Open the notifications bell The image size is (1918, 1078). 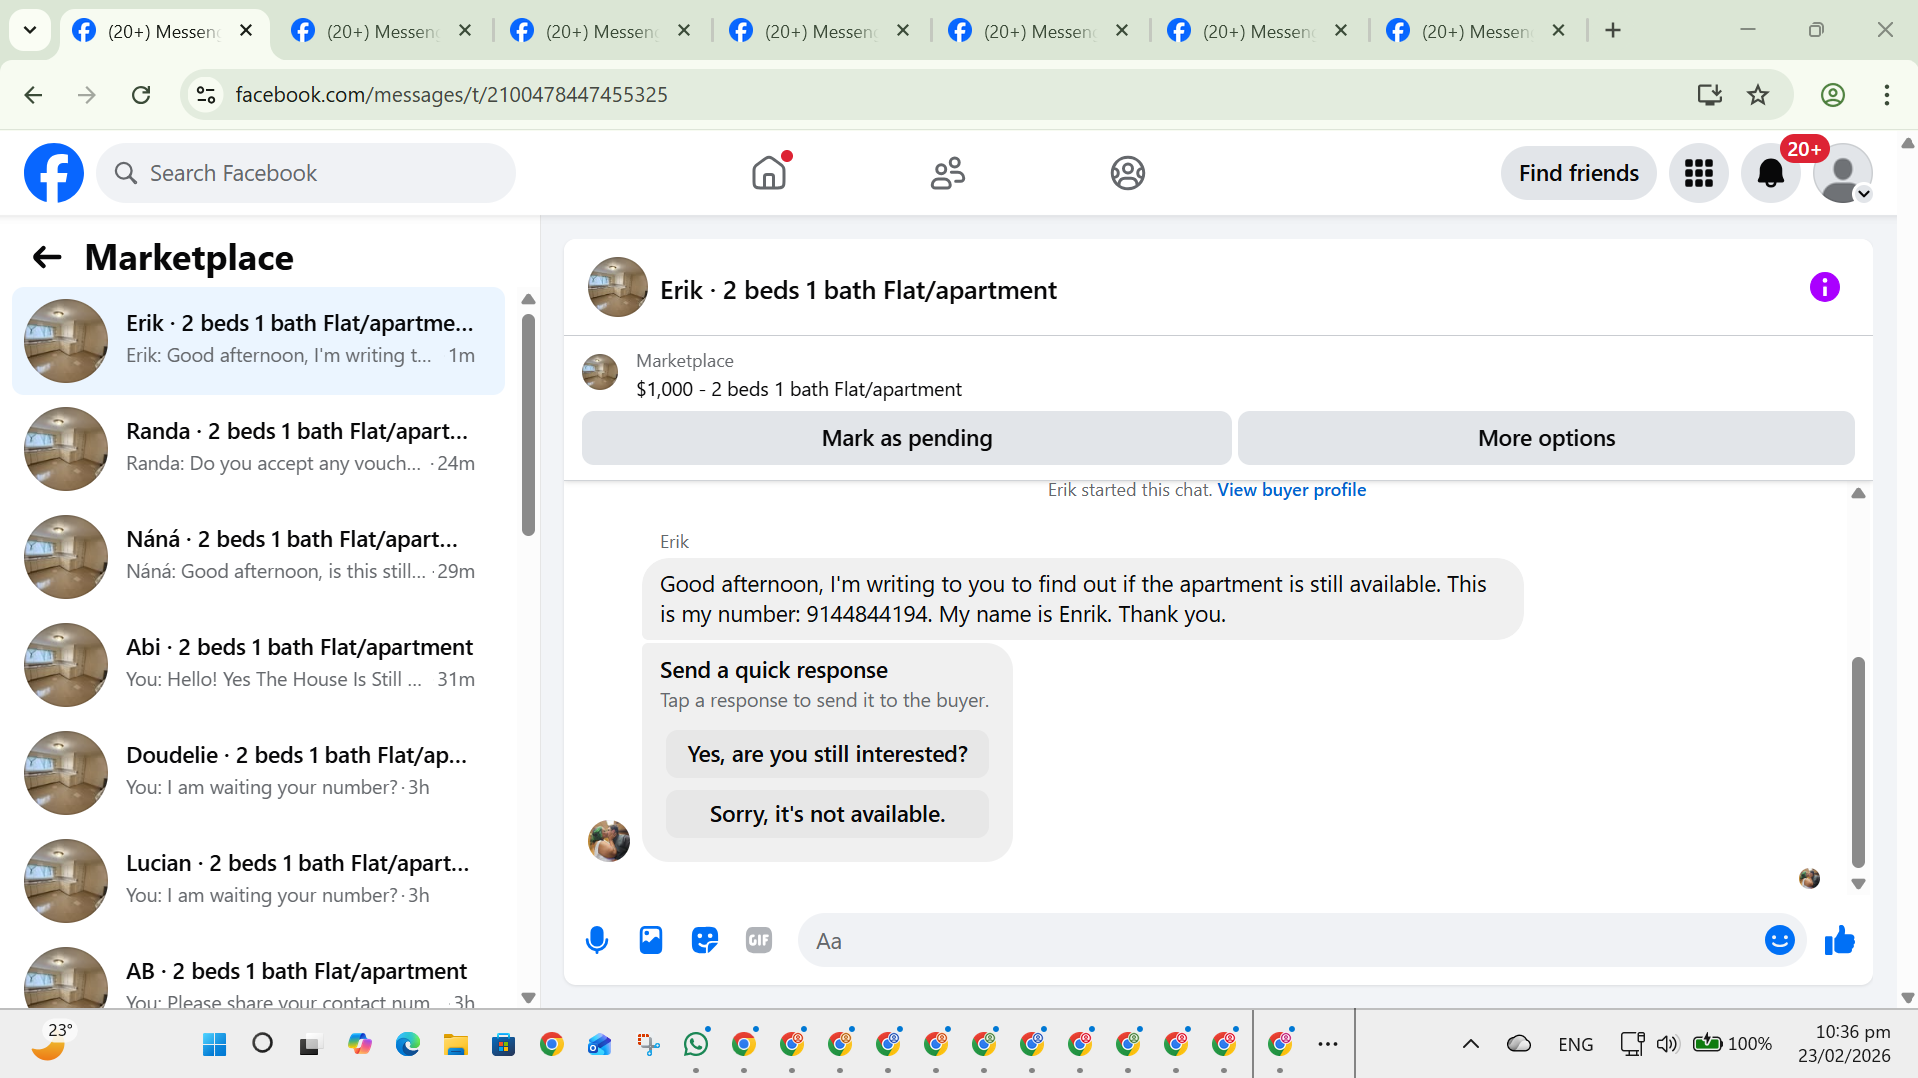1770,173
